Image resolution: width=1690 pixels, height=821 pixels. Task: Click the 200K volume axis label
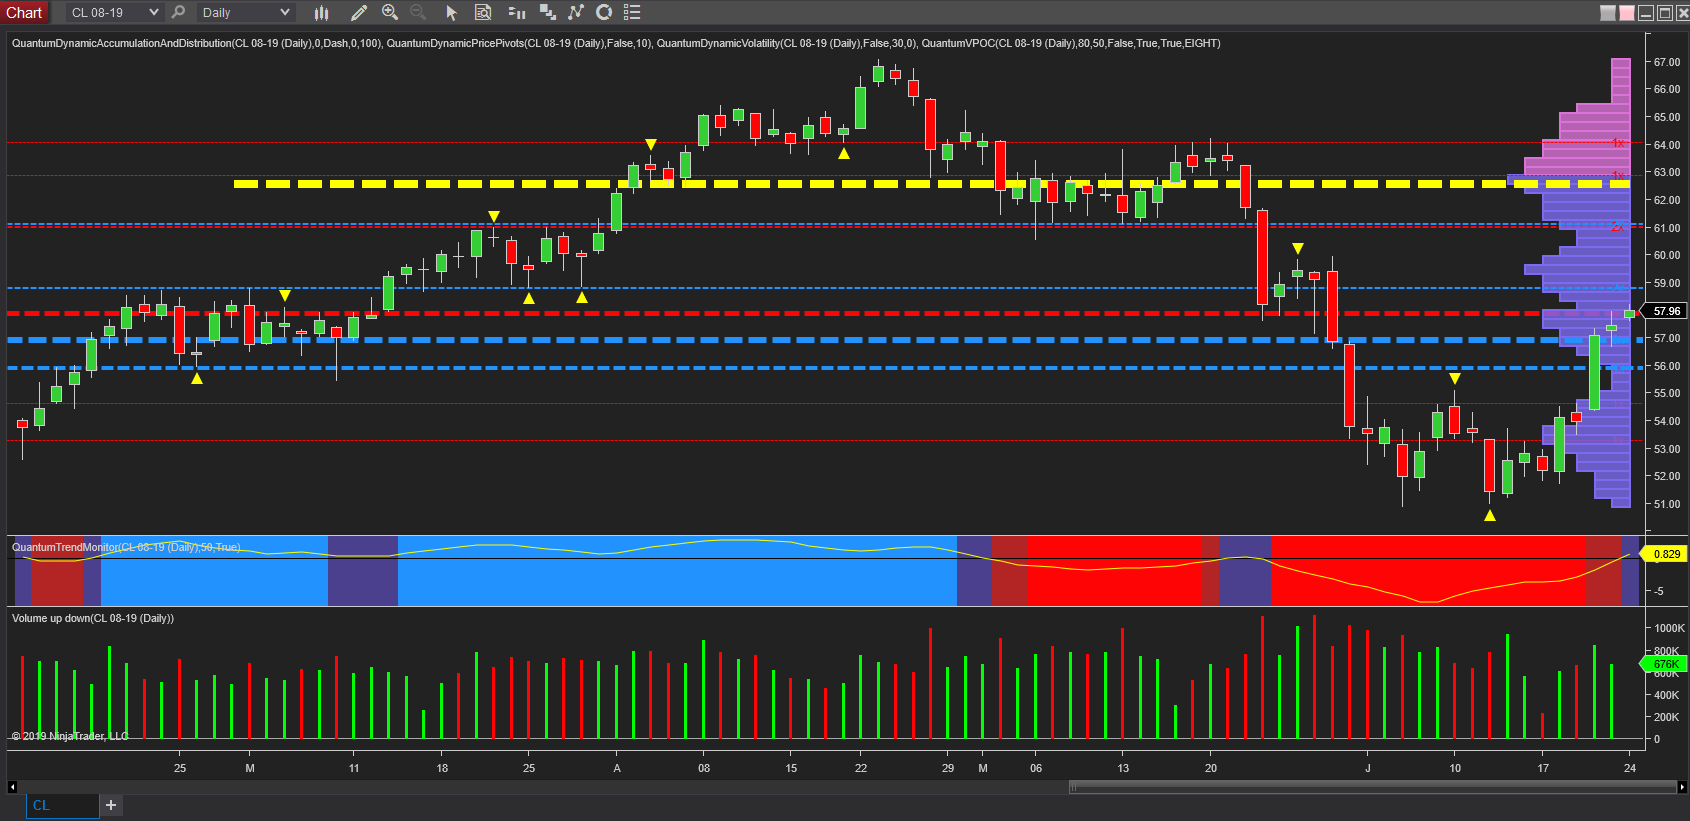(1666, 717)
